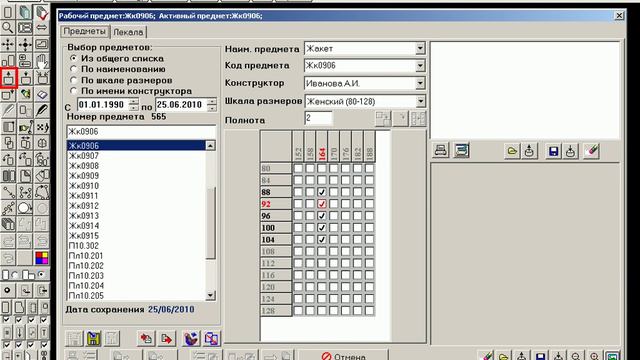The height and width of the screenshot is (360, 640).
Task: Click the 3D stacked boxes tool icon
Action: point(8,224)
